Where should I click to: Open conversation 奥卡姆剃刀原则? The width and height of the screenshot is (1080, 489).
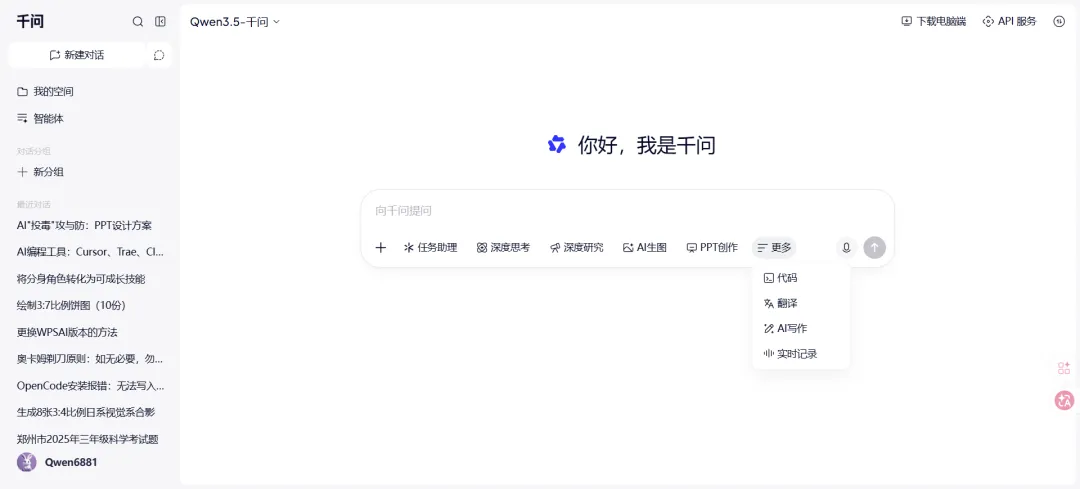pos(90,359)
